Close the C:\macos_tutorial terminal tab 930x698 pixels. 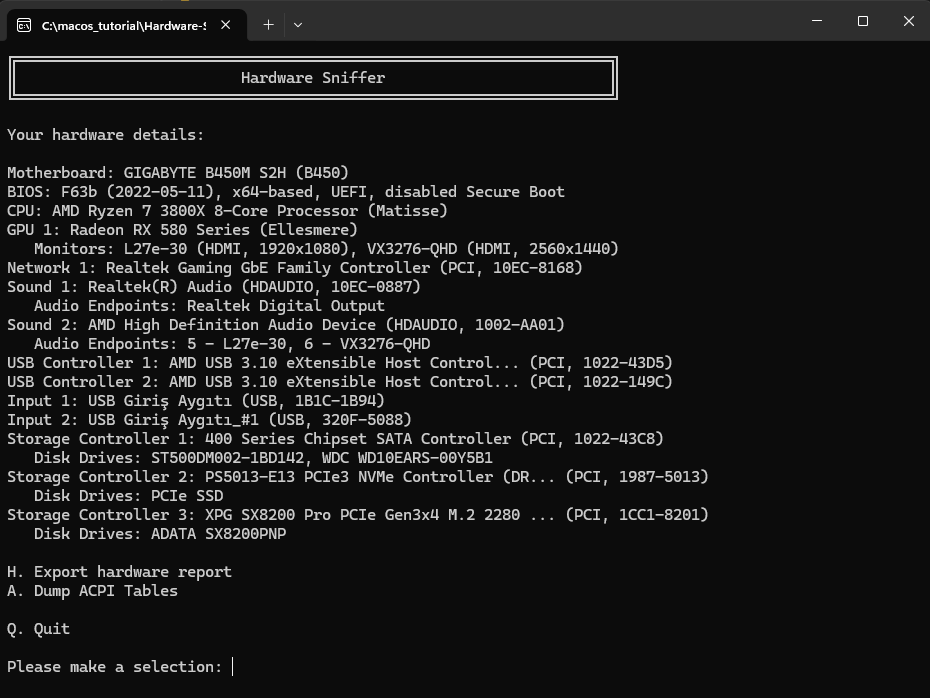227,25
